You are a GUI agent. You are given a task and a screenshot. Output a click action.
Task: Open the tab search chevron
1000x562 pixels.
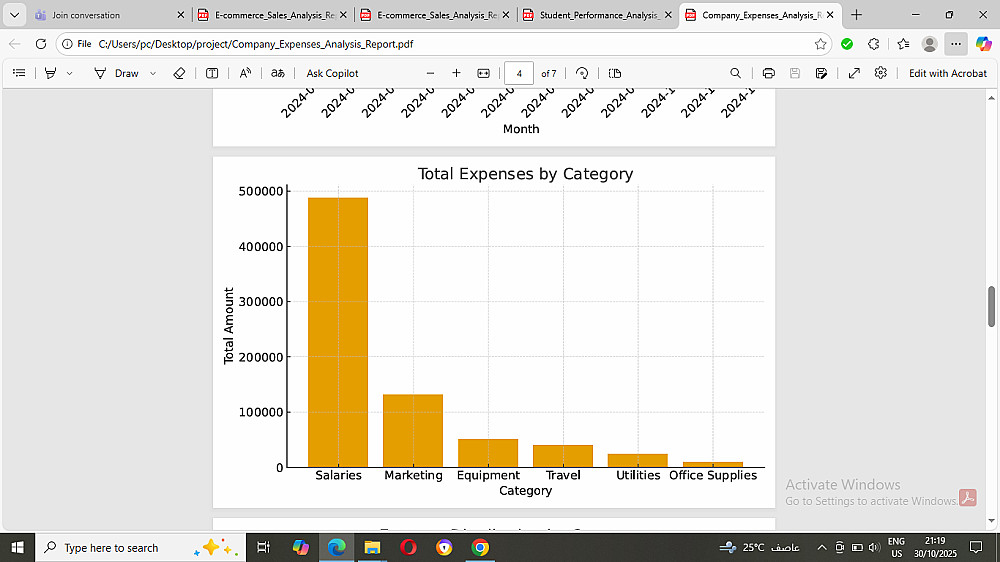click(14, 15)
